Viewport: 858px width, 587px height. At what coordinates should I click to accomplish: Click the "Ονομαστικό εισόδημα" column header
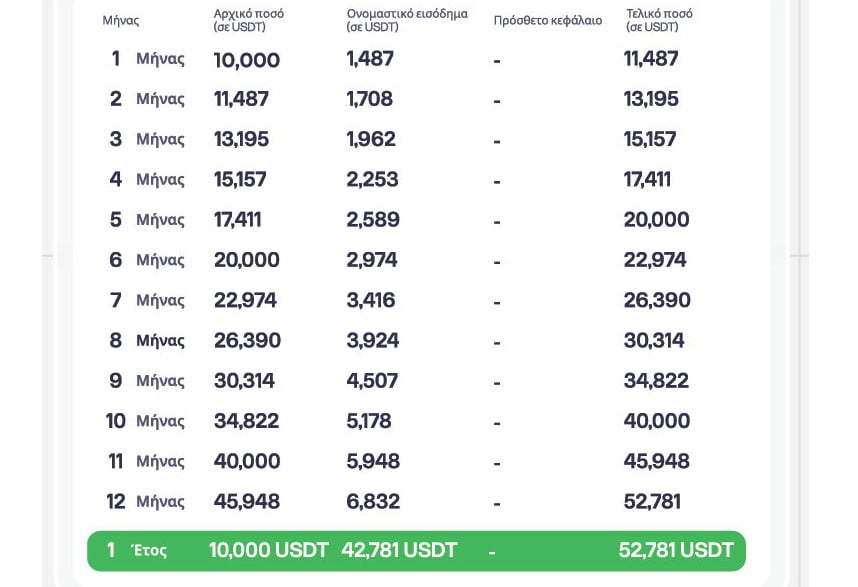click(x=407, y=20)
